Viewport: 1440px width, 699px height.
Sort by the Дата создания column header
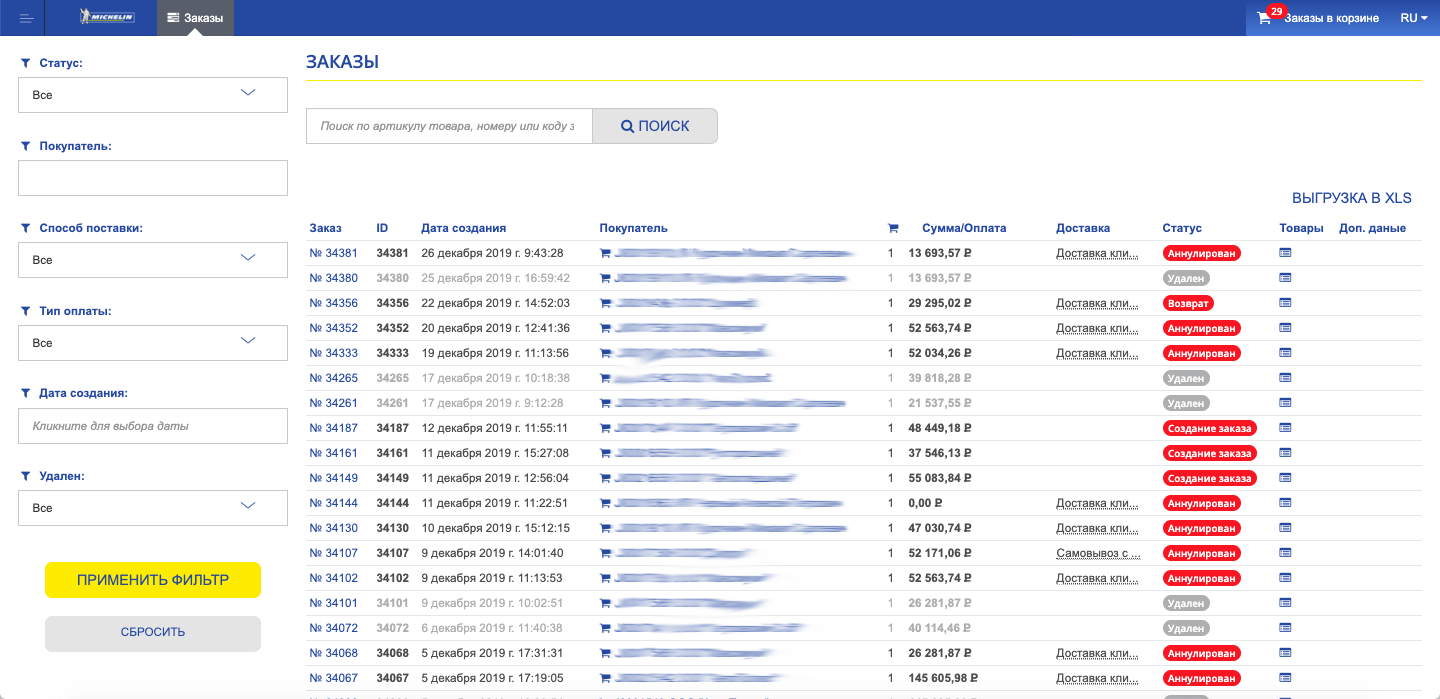(463, 228)
